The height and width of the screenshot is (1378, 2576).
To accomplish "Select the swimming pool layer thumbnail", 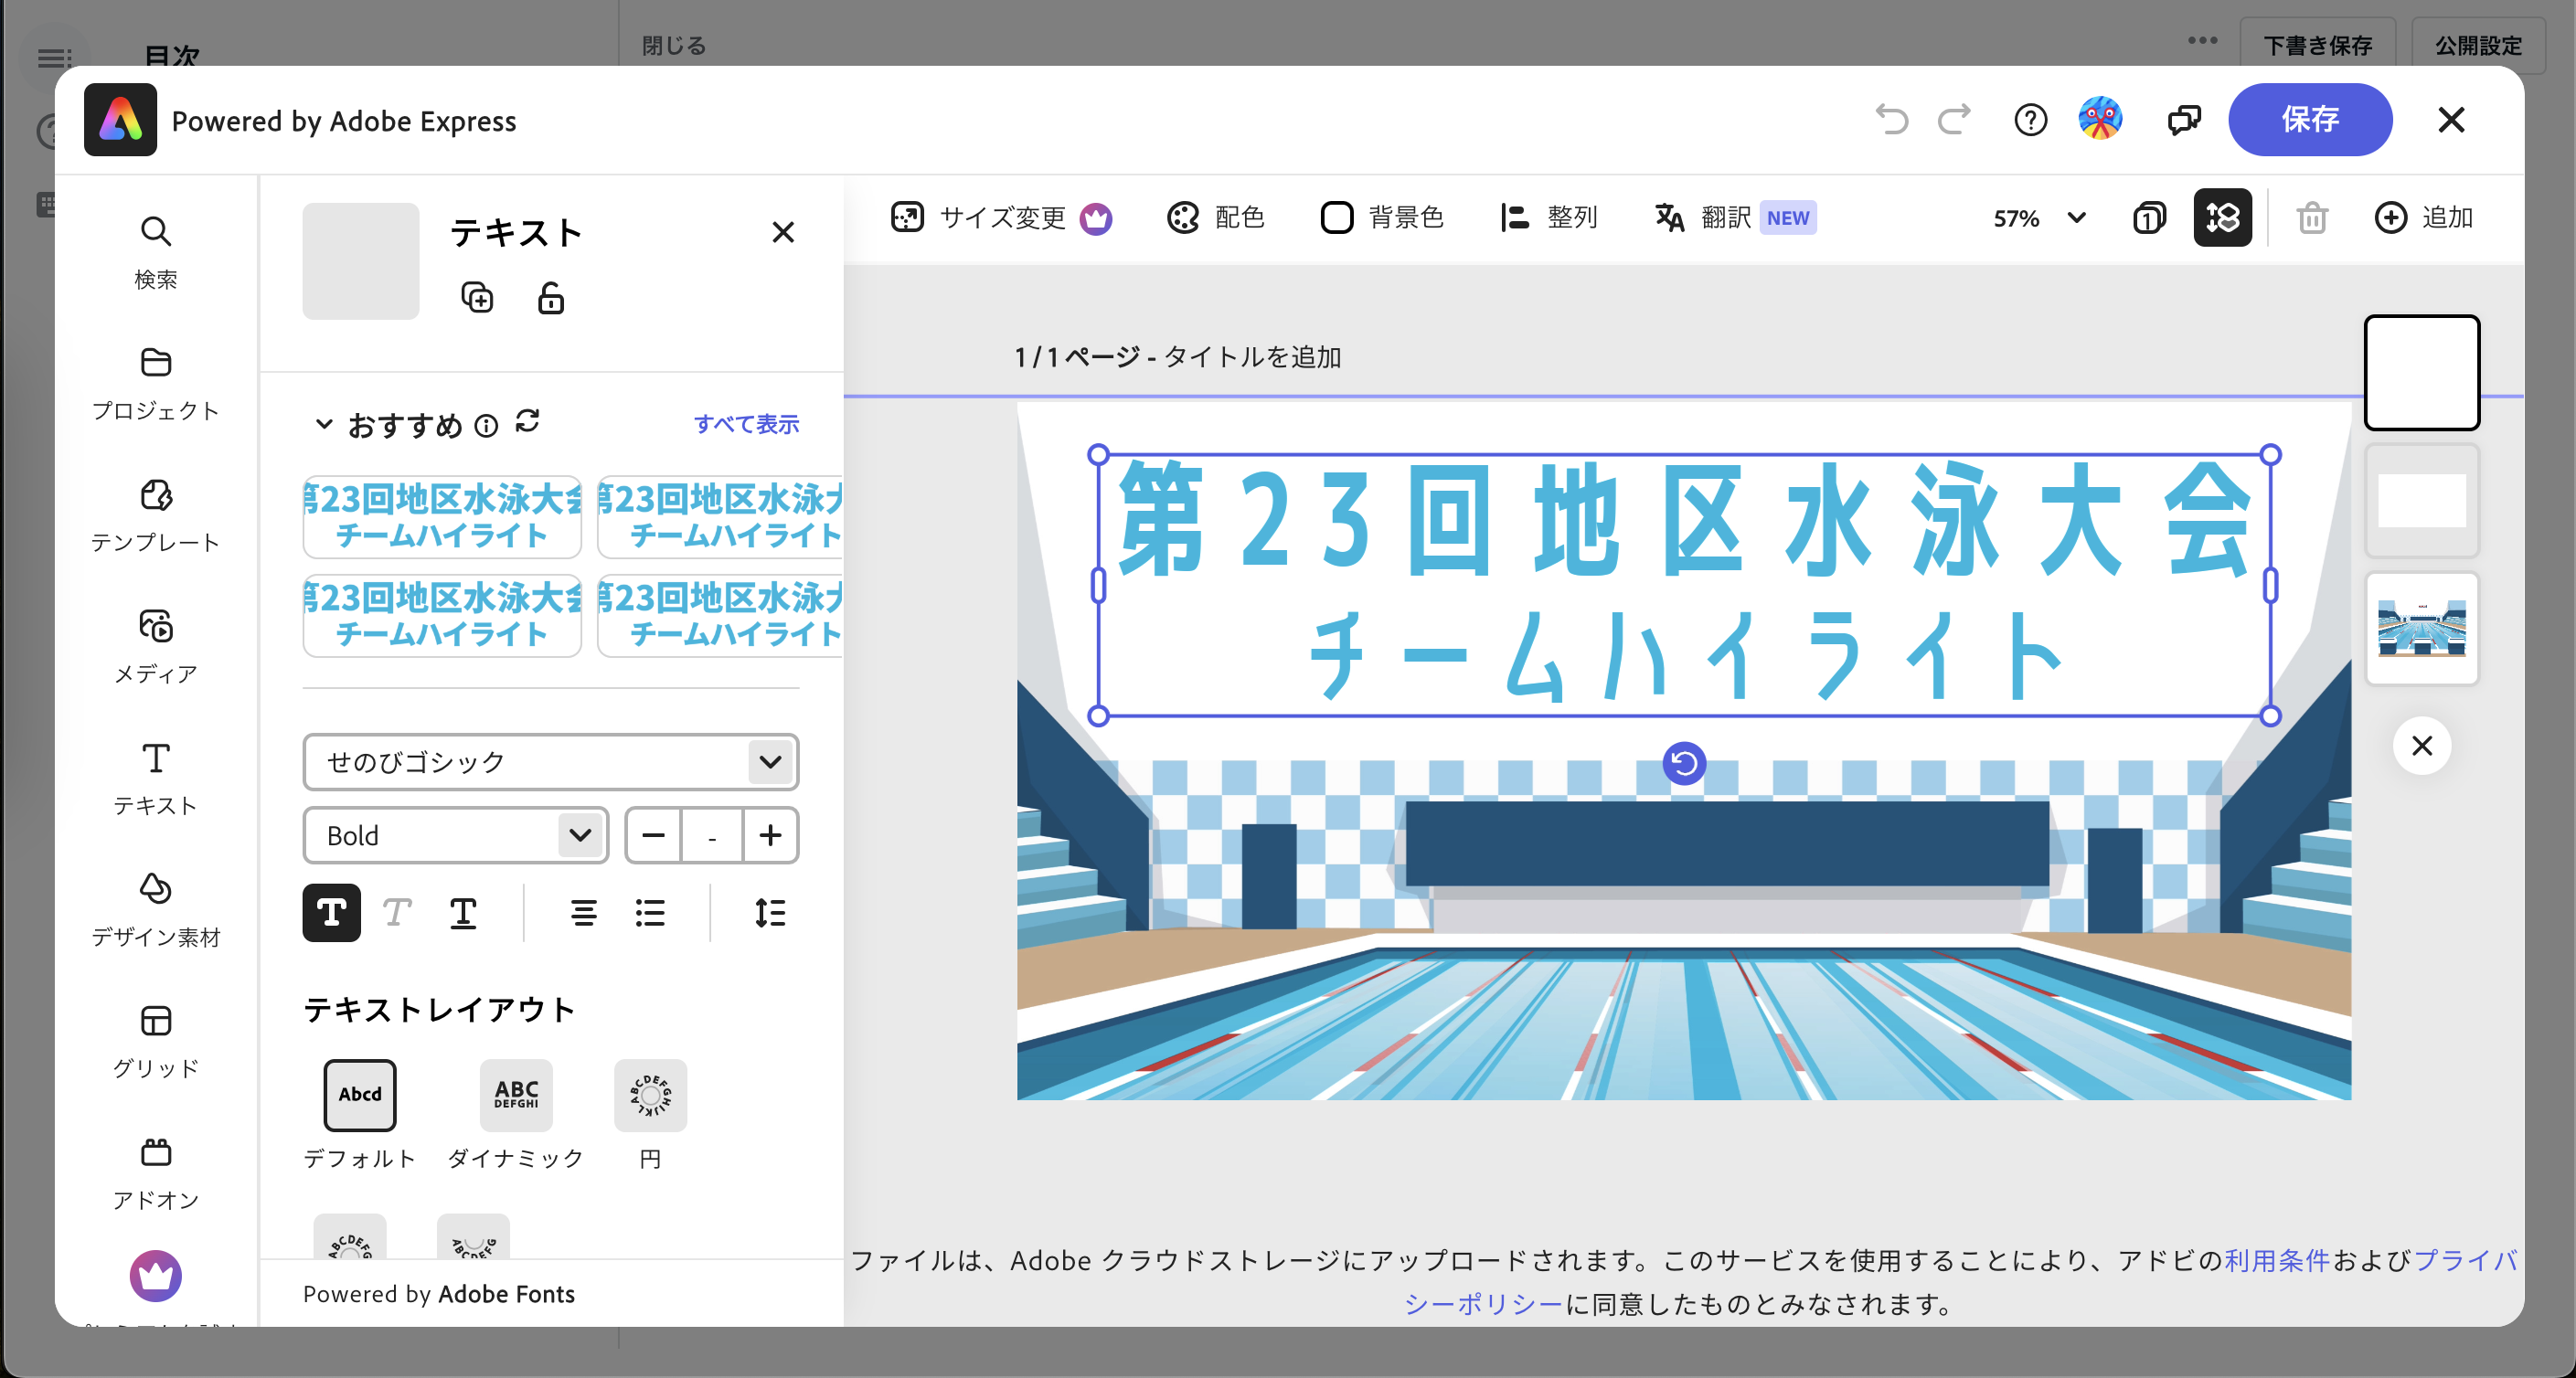I will pos(2421,628).
